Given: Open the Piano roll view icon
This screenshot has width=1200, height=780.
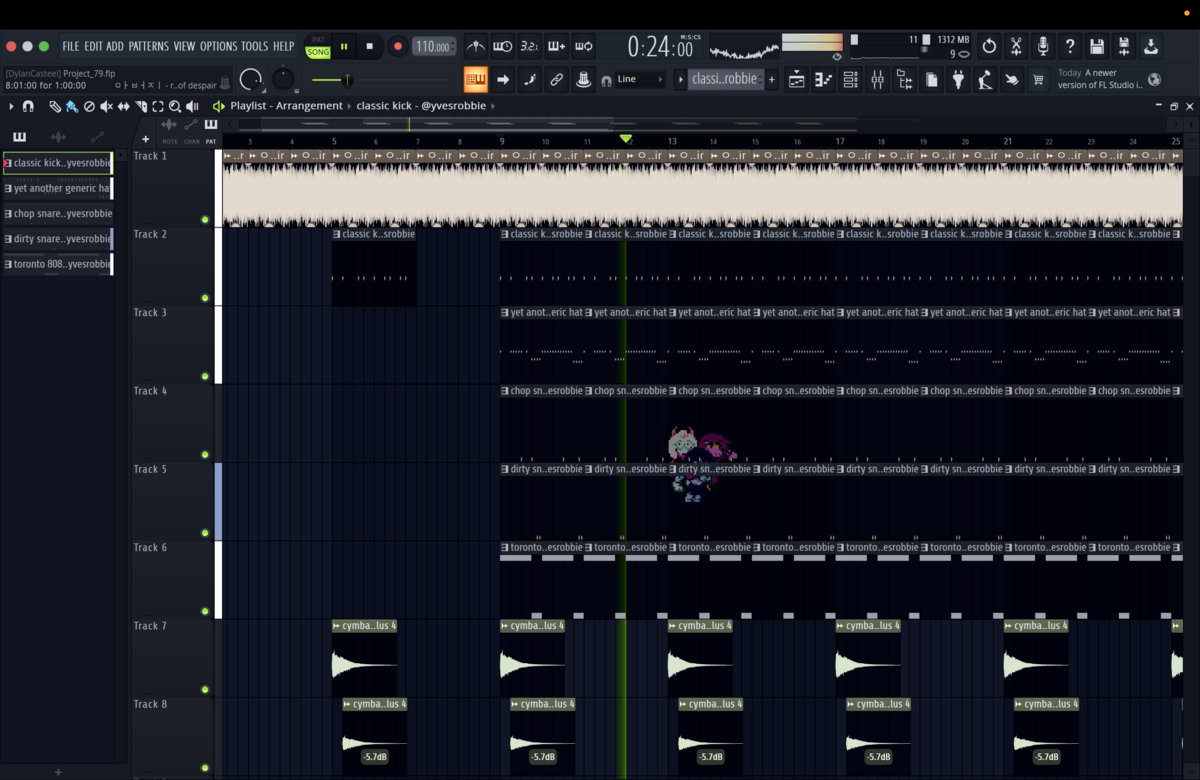Looking at the screenshot, I should pos(823,80).
